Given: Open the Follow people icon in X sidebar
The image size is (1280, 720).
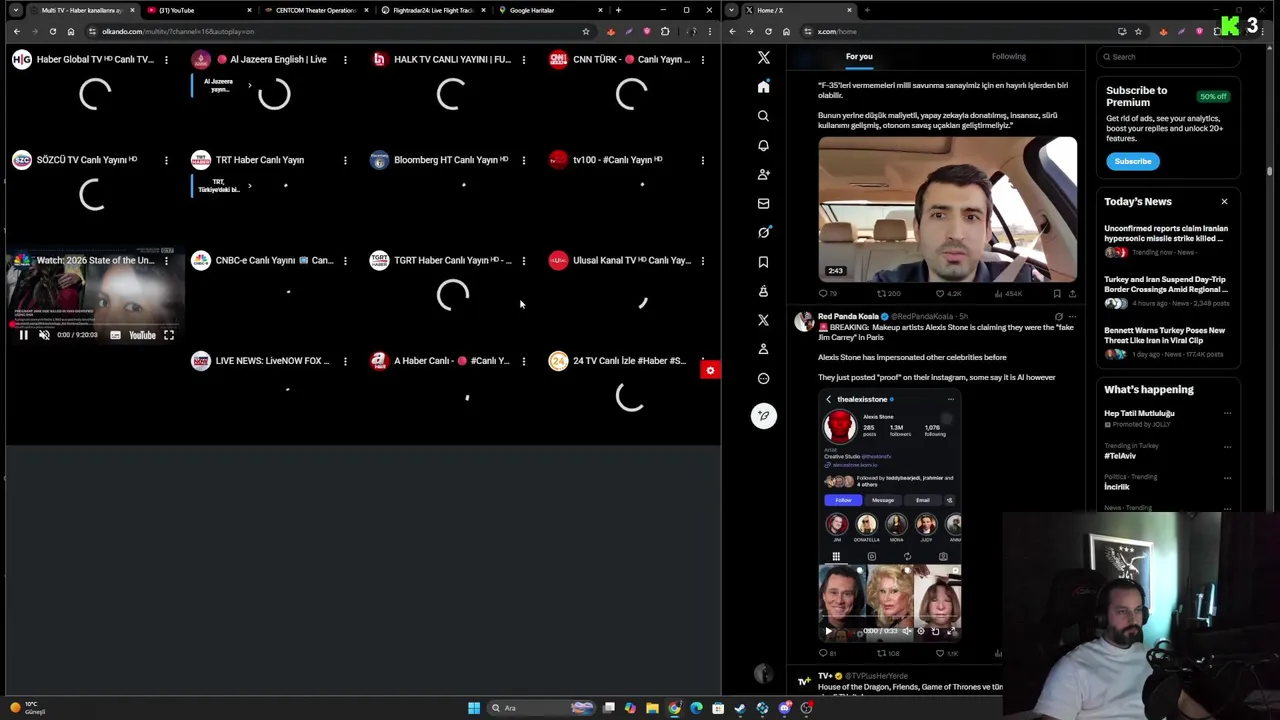Looking at the screenshot, I should click(x=763, y=174).
